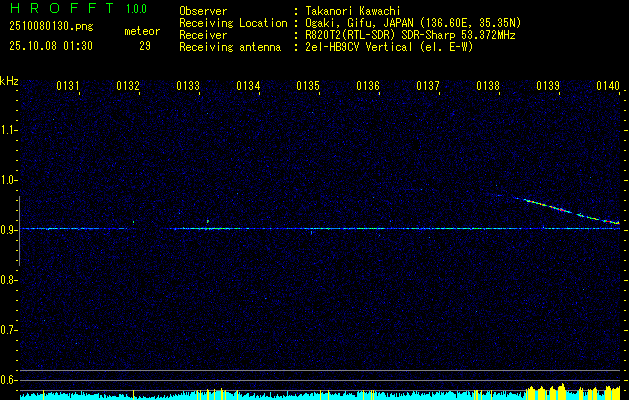Click the 1.1 kHz axis label
This screenshot has height=400, width=629.
pyautogui.click(x=8, y=130)
